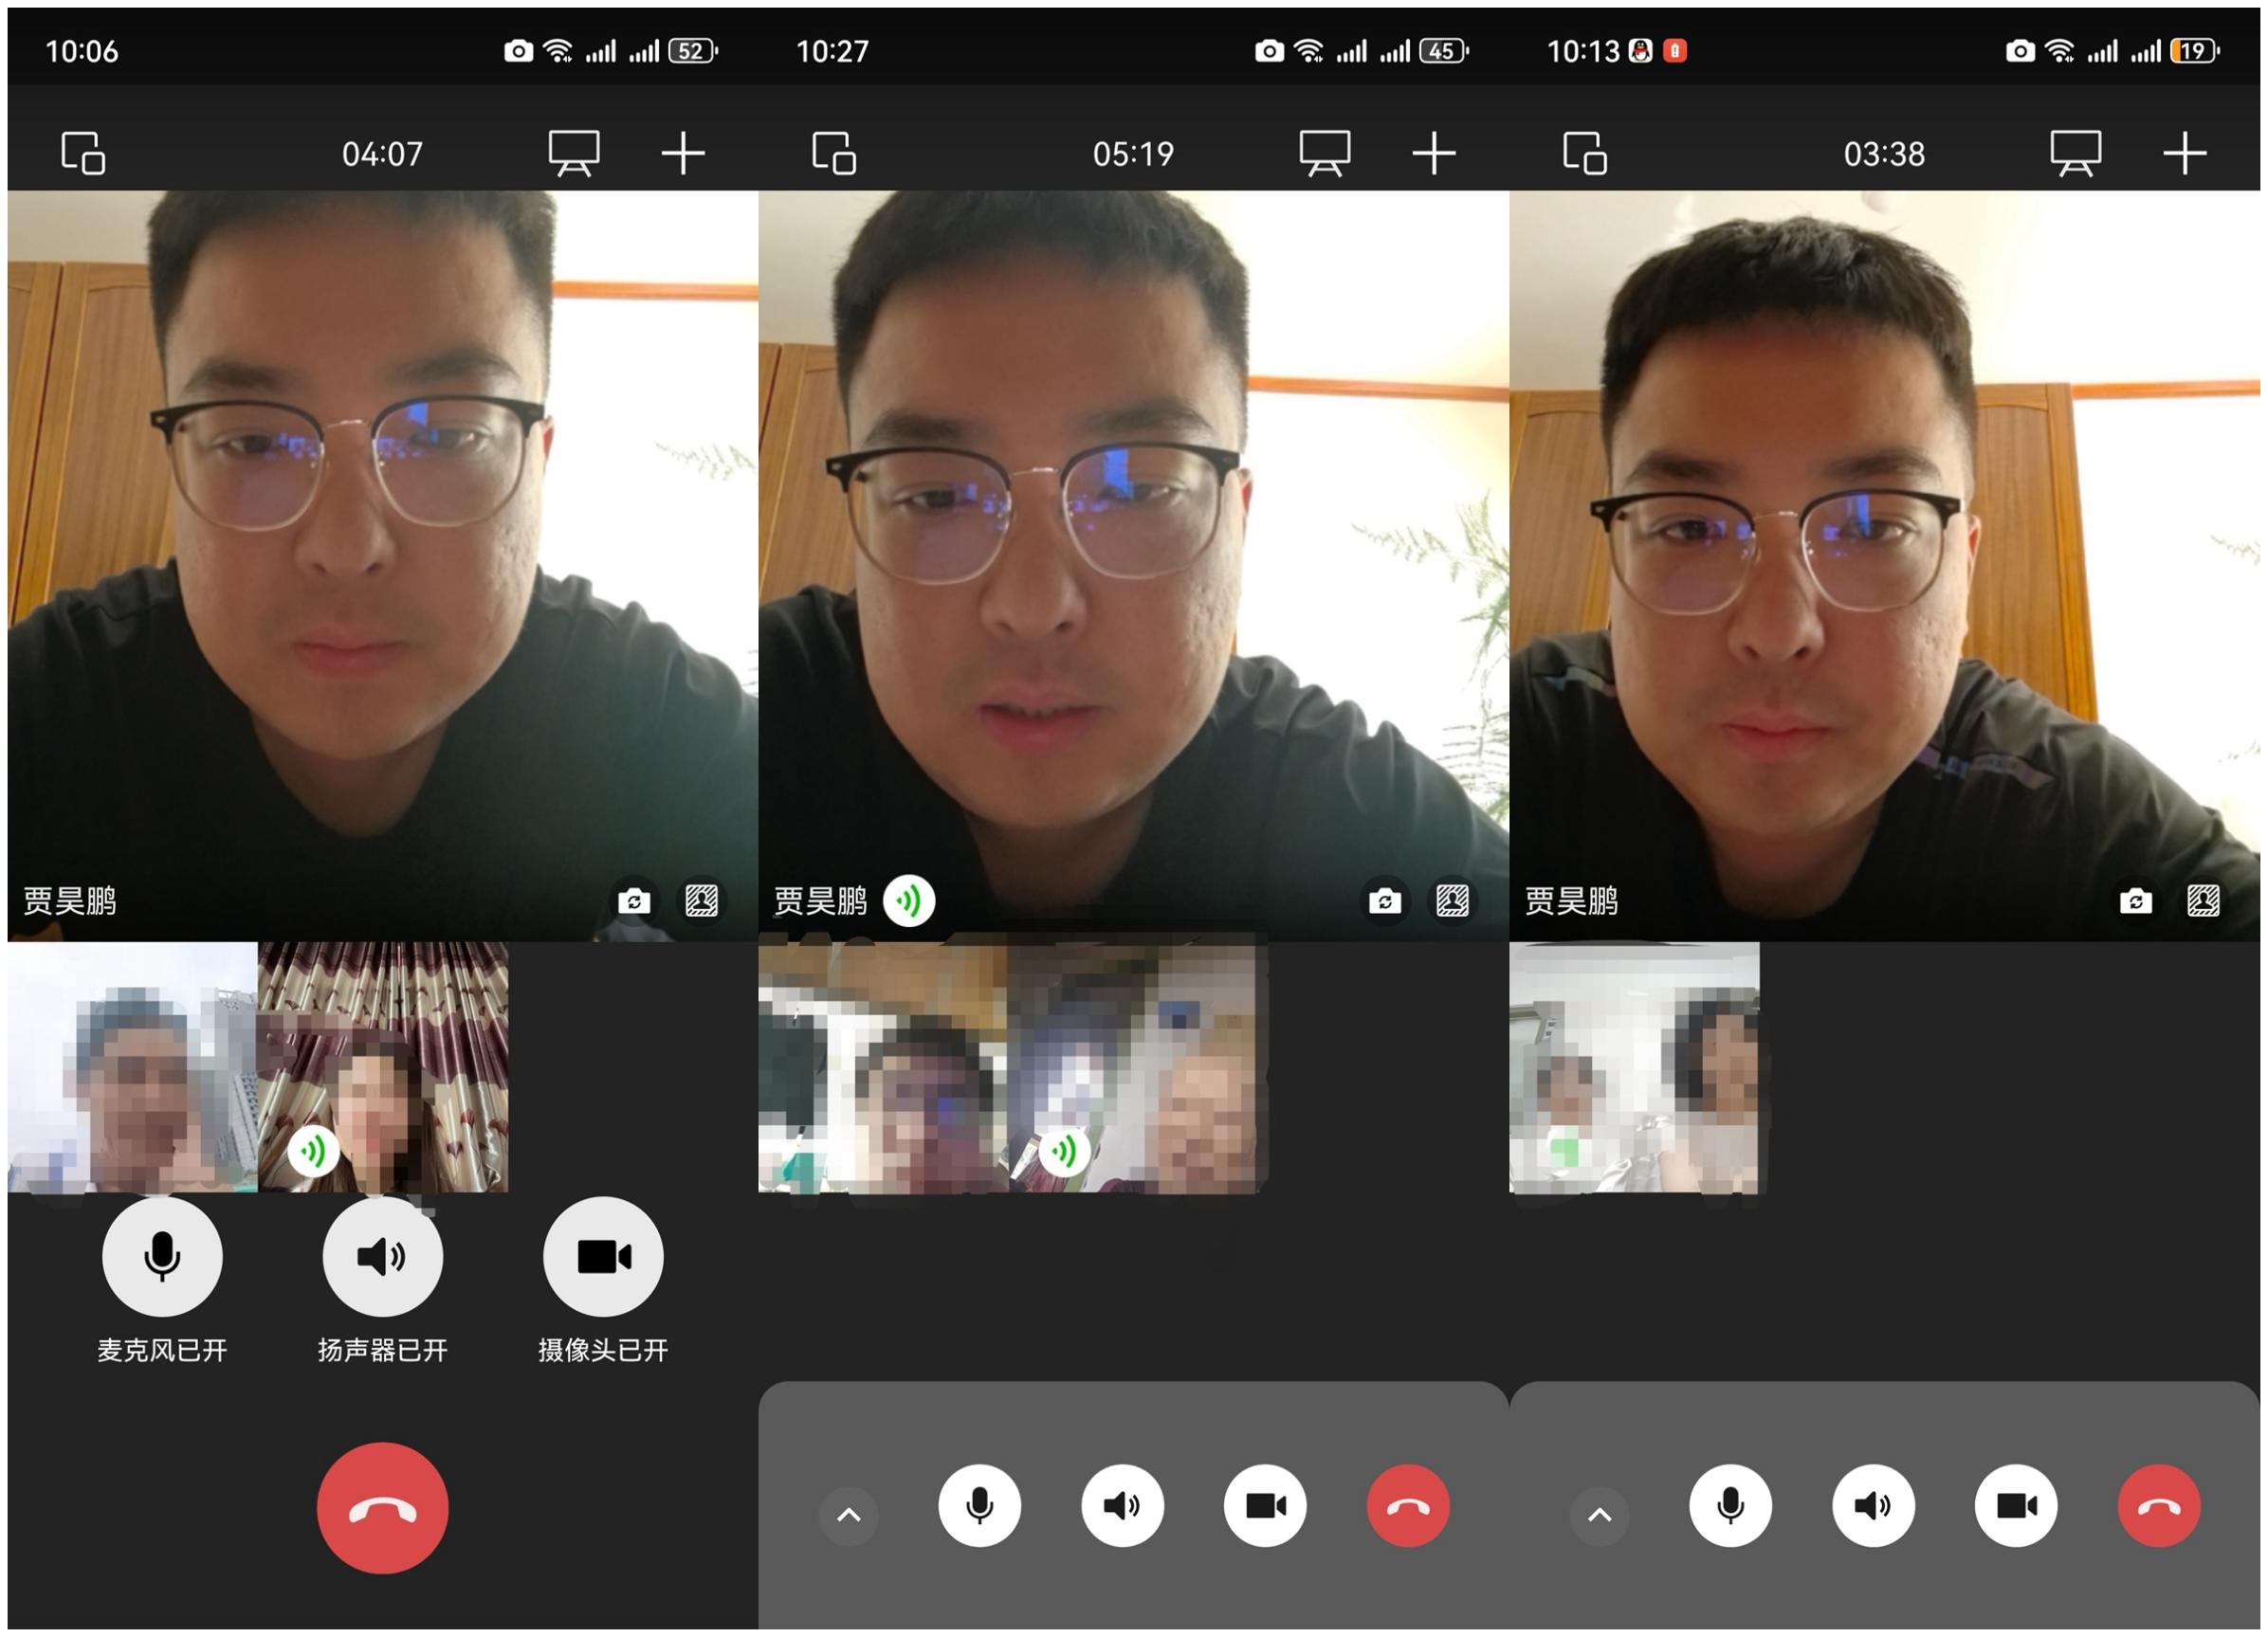Tap speaker button in 05:19 call bar
This screenshot has width=2268, height=1637.
point(1122,1505)
